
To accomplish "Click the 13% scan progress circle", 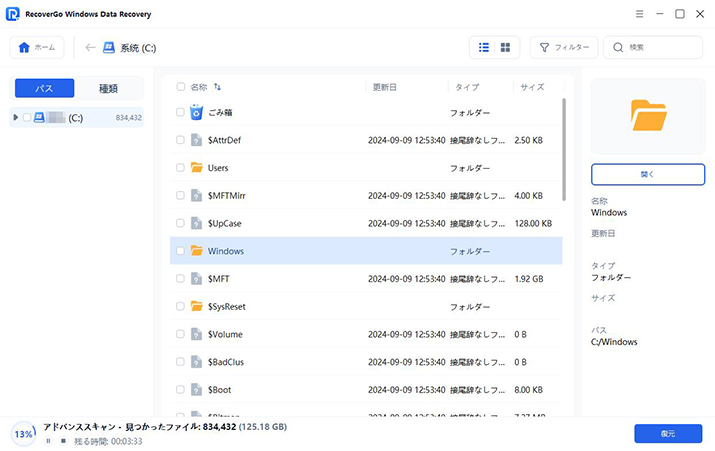I will point(23,434).
